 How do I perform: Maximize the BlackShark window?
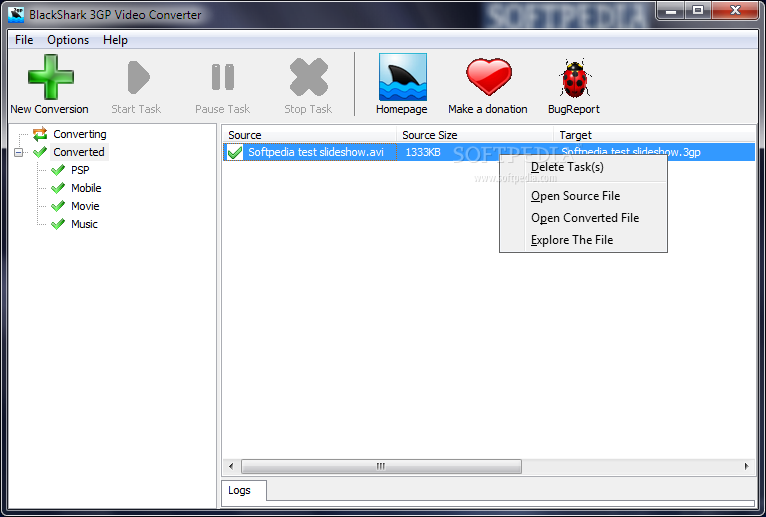pos(698,11)
